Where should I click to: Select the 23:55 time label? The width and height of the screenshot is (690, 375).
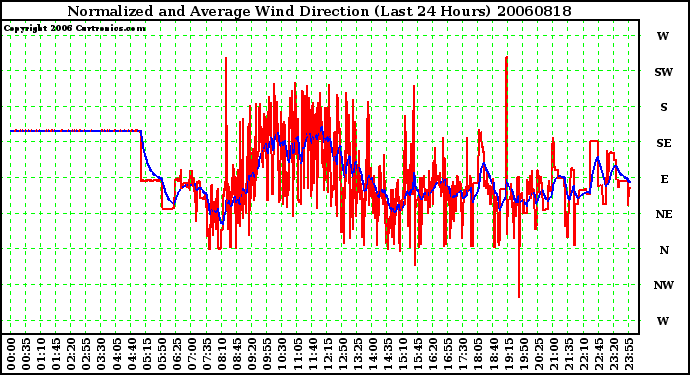(629, 354)
